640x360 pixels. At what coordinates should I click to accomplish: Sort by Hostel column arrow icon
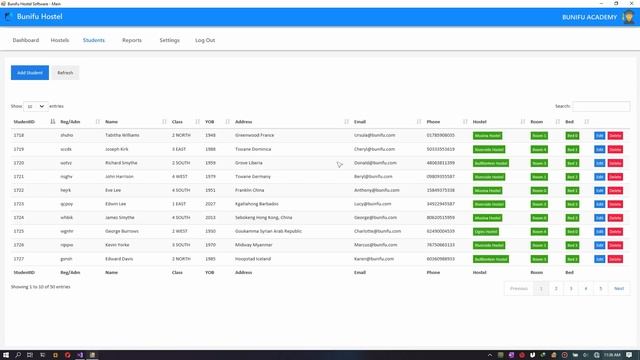[x=522, y=122]
